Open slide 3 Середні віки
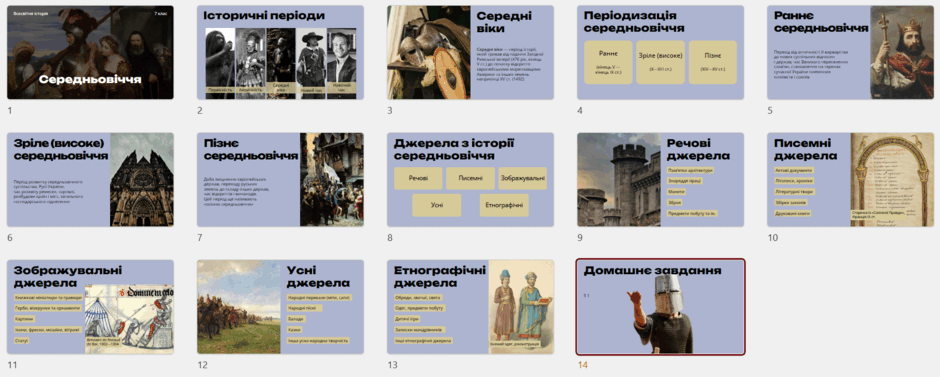The image size is (940, 377). 470,53
